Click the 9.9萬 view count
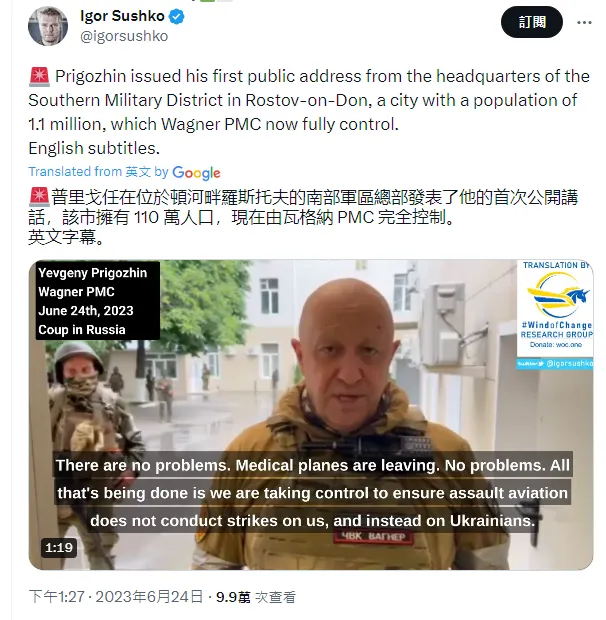 [x=233, y=597]
